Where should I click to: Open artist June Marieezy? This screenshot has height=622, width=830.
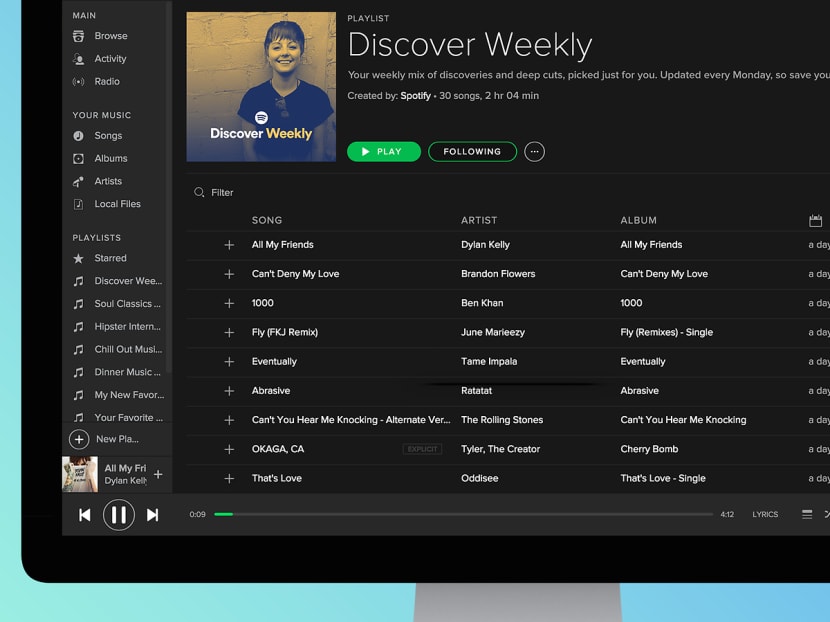coord(492,332)
